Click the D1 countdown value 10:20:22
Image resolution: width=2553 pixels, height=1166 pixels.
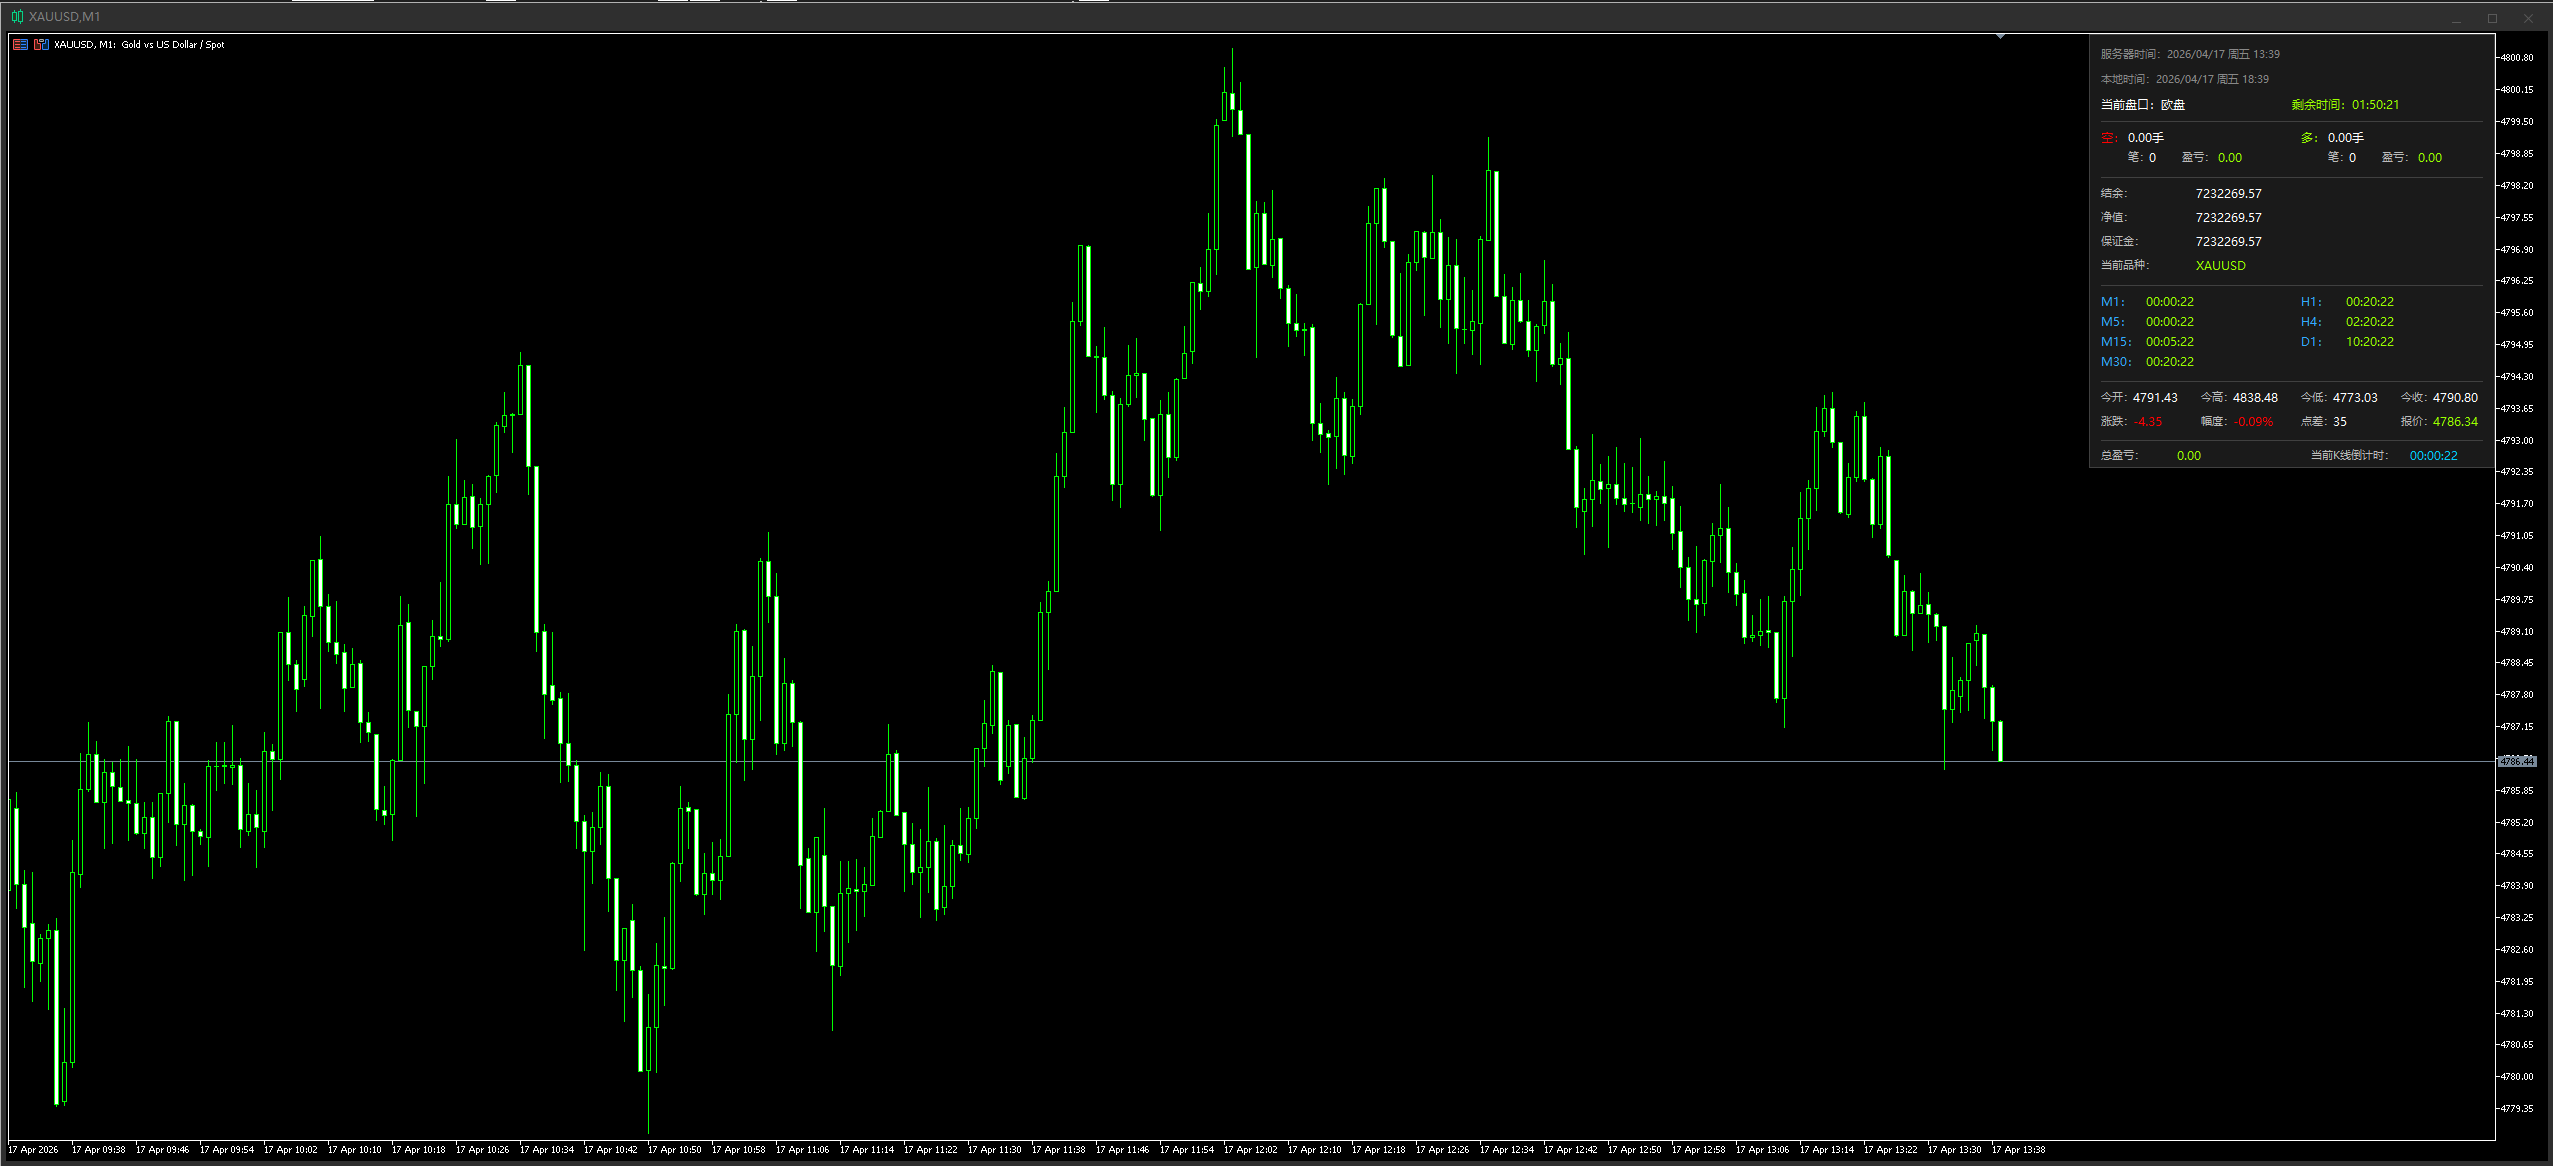pyautogui.click(x=2369, y=342)
